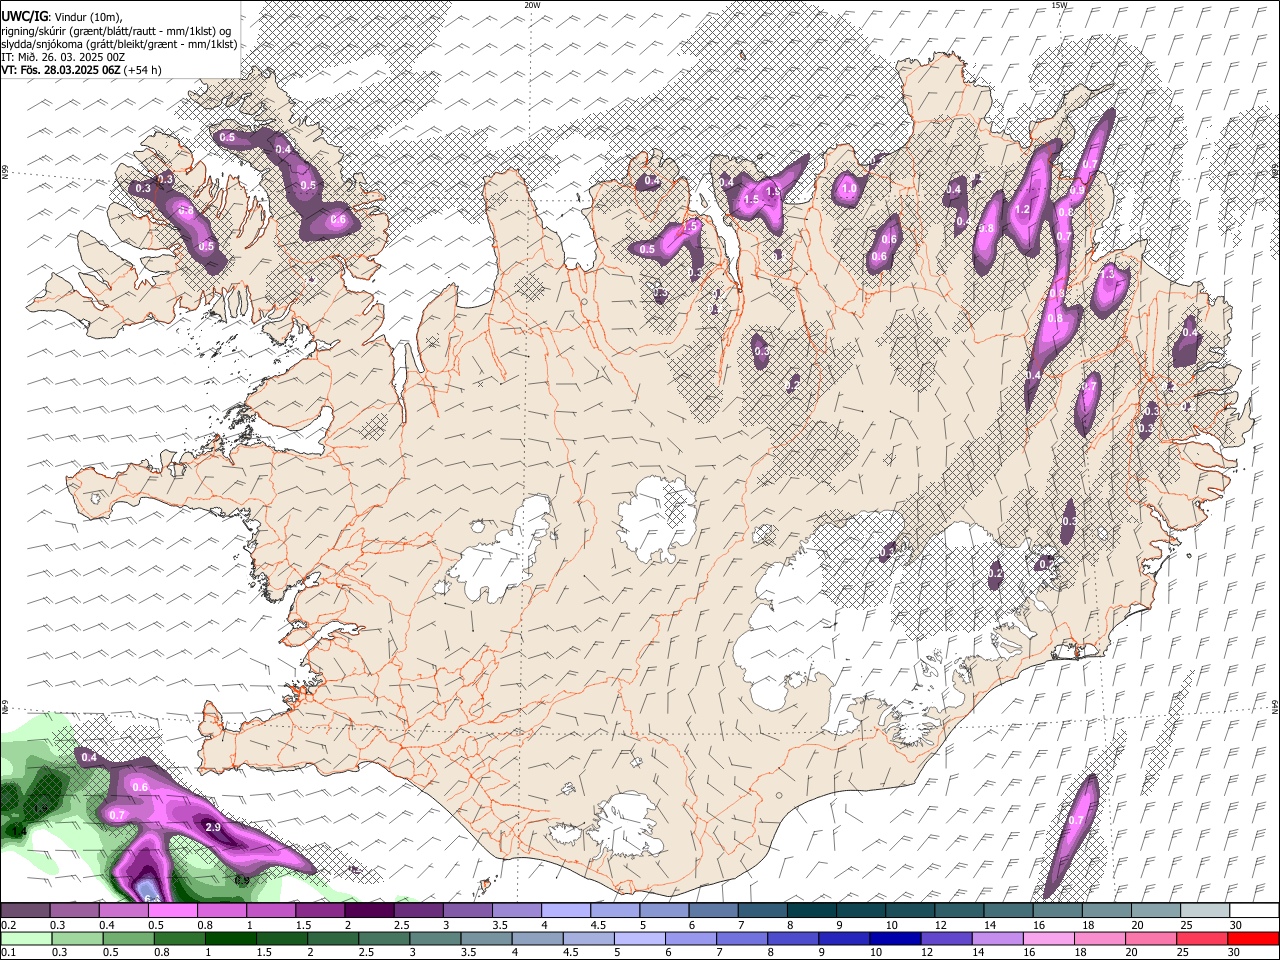Click the dark teal upper swatch between 8 and 9
This screenshot has width=1280, height=960.
(x=812, y=911)
